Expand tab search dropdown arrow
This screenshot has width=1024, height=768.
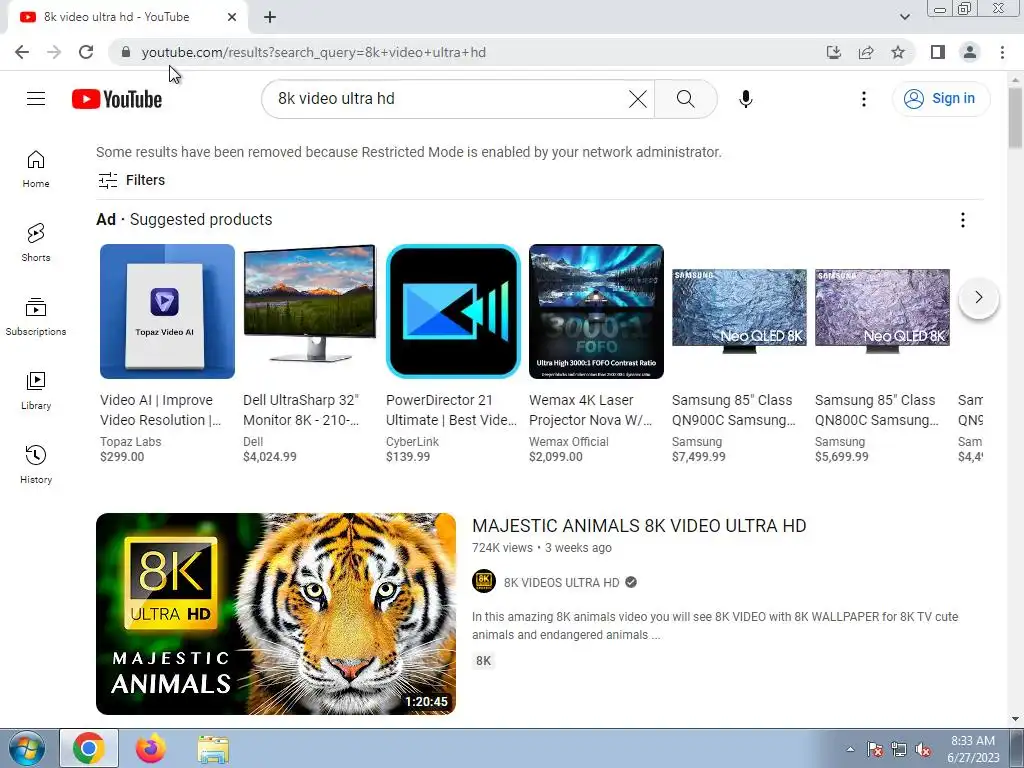tap(904, 17)
